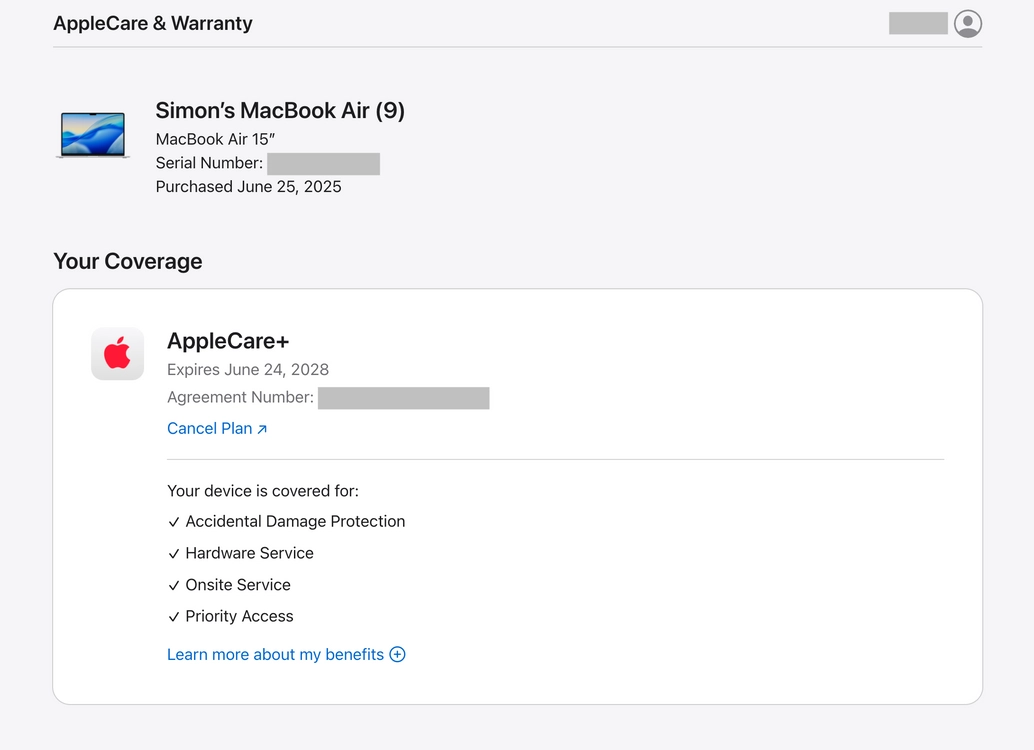Image resolution: width=1034 pixels, height=750 pixels.
Task: Click the Priority Access item
Action: coord(231,616)
